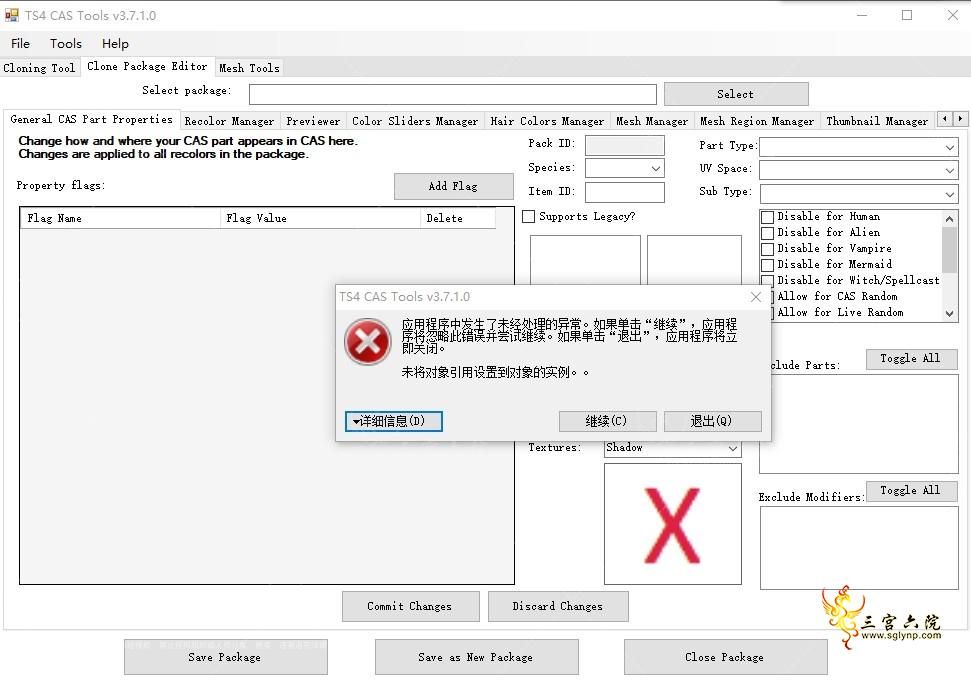Image resolution: width=971 pixels, height=680 pixels.
Task: Click 退出(Q) quit button
Action: tap(712, 421)
